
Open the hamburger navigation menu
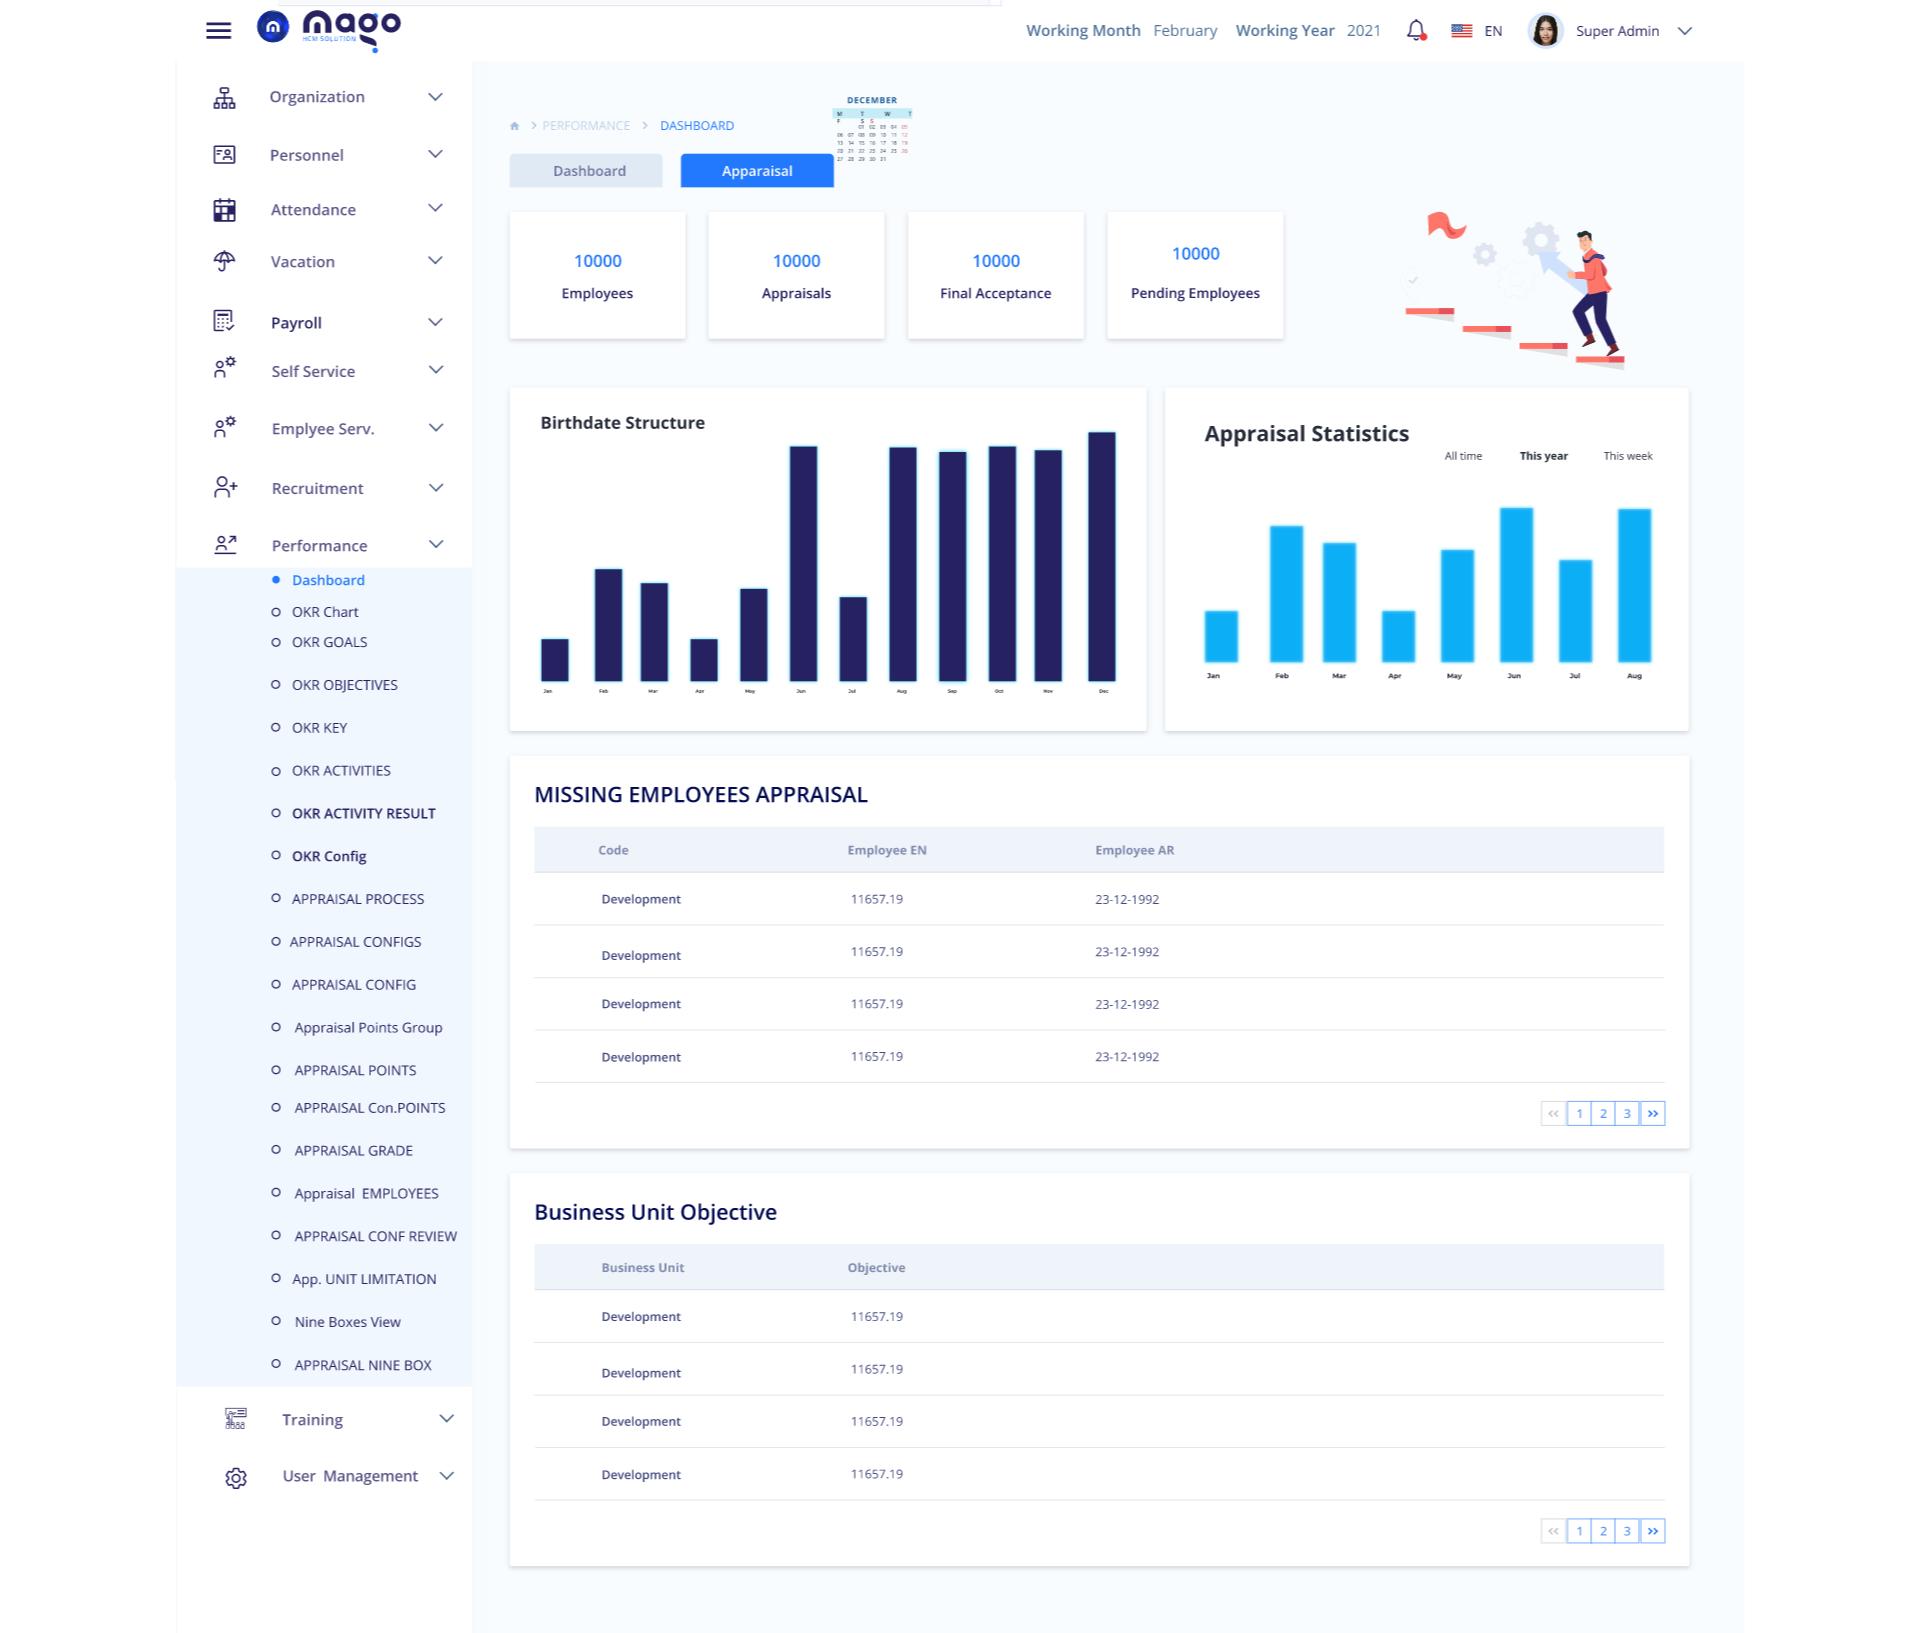coord(218,31)
